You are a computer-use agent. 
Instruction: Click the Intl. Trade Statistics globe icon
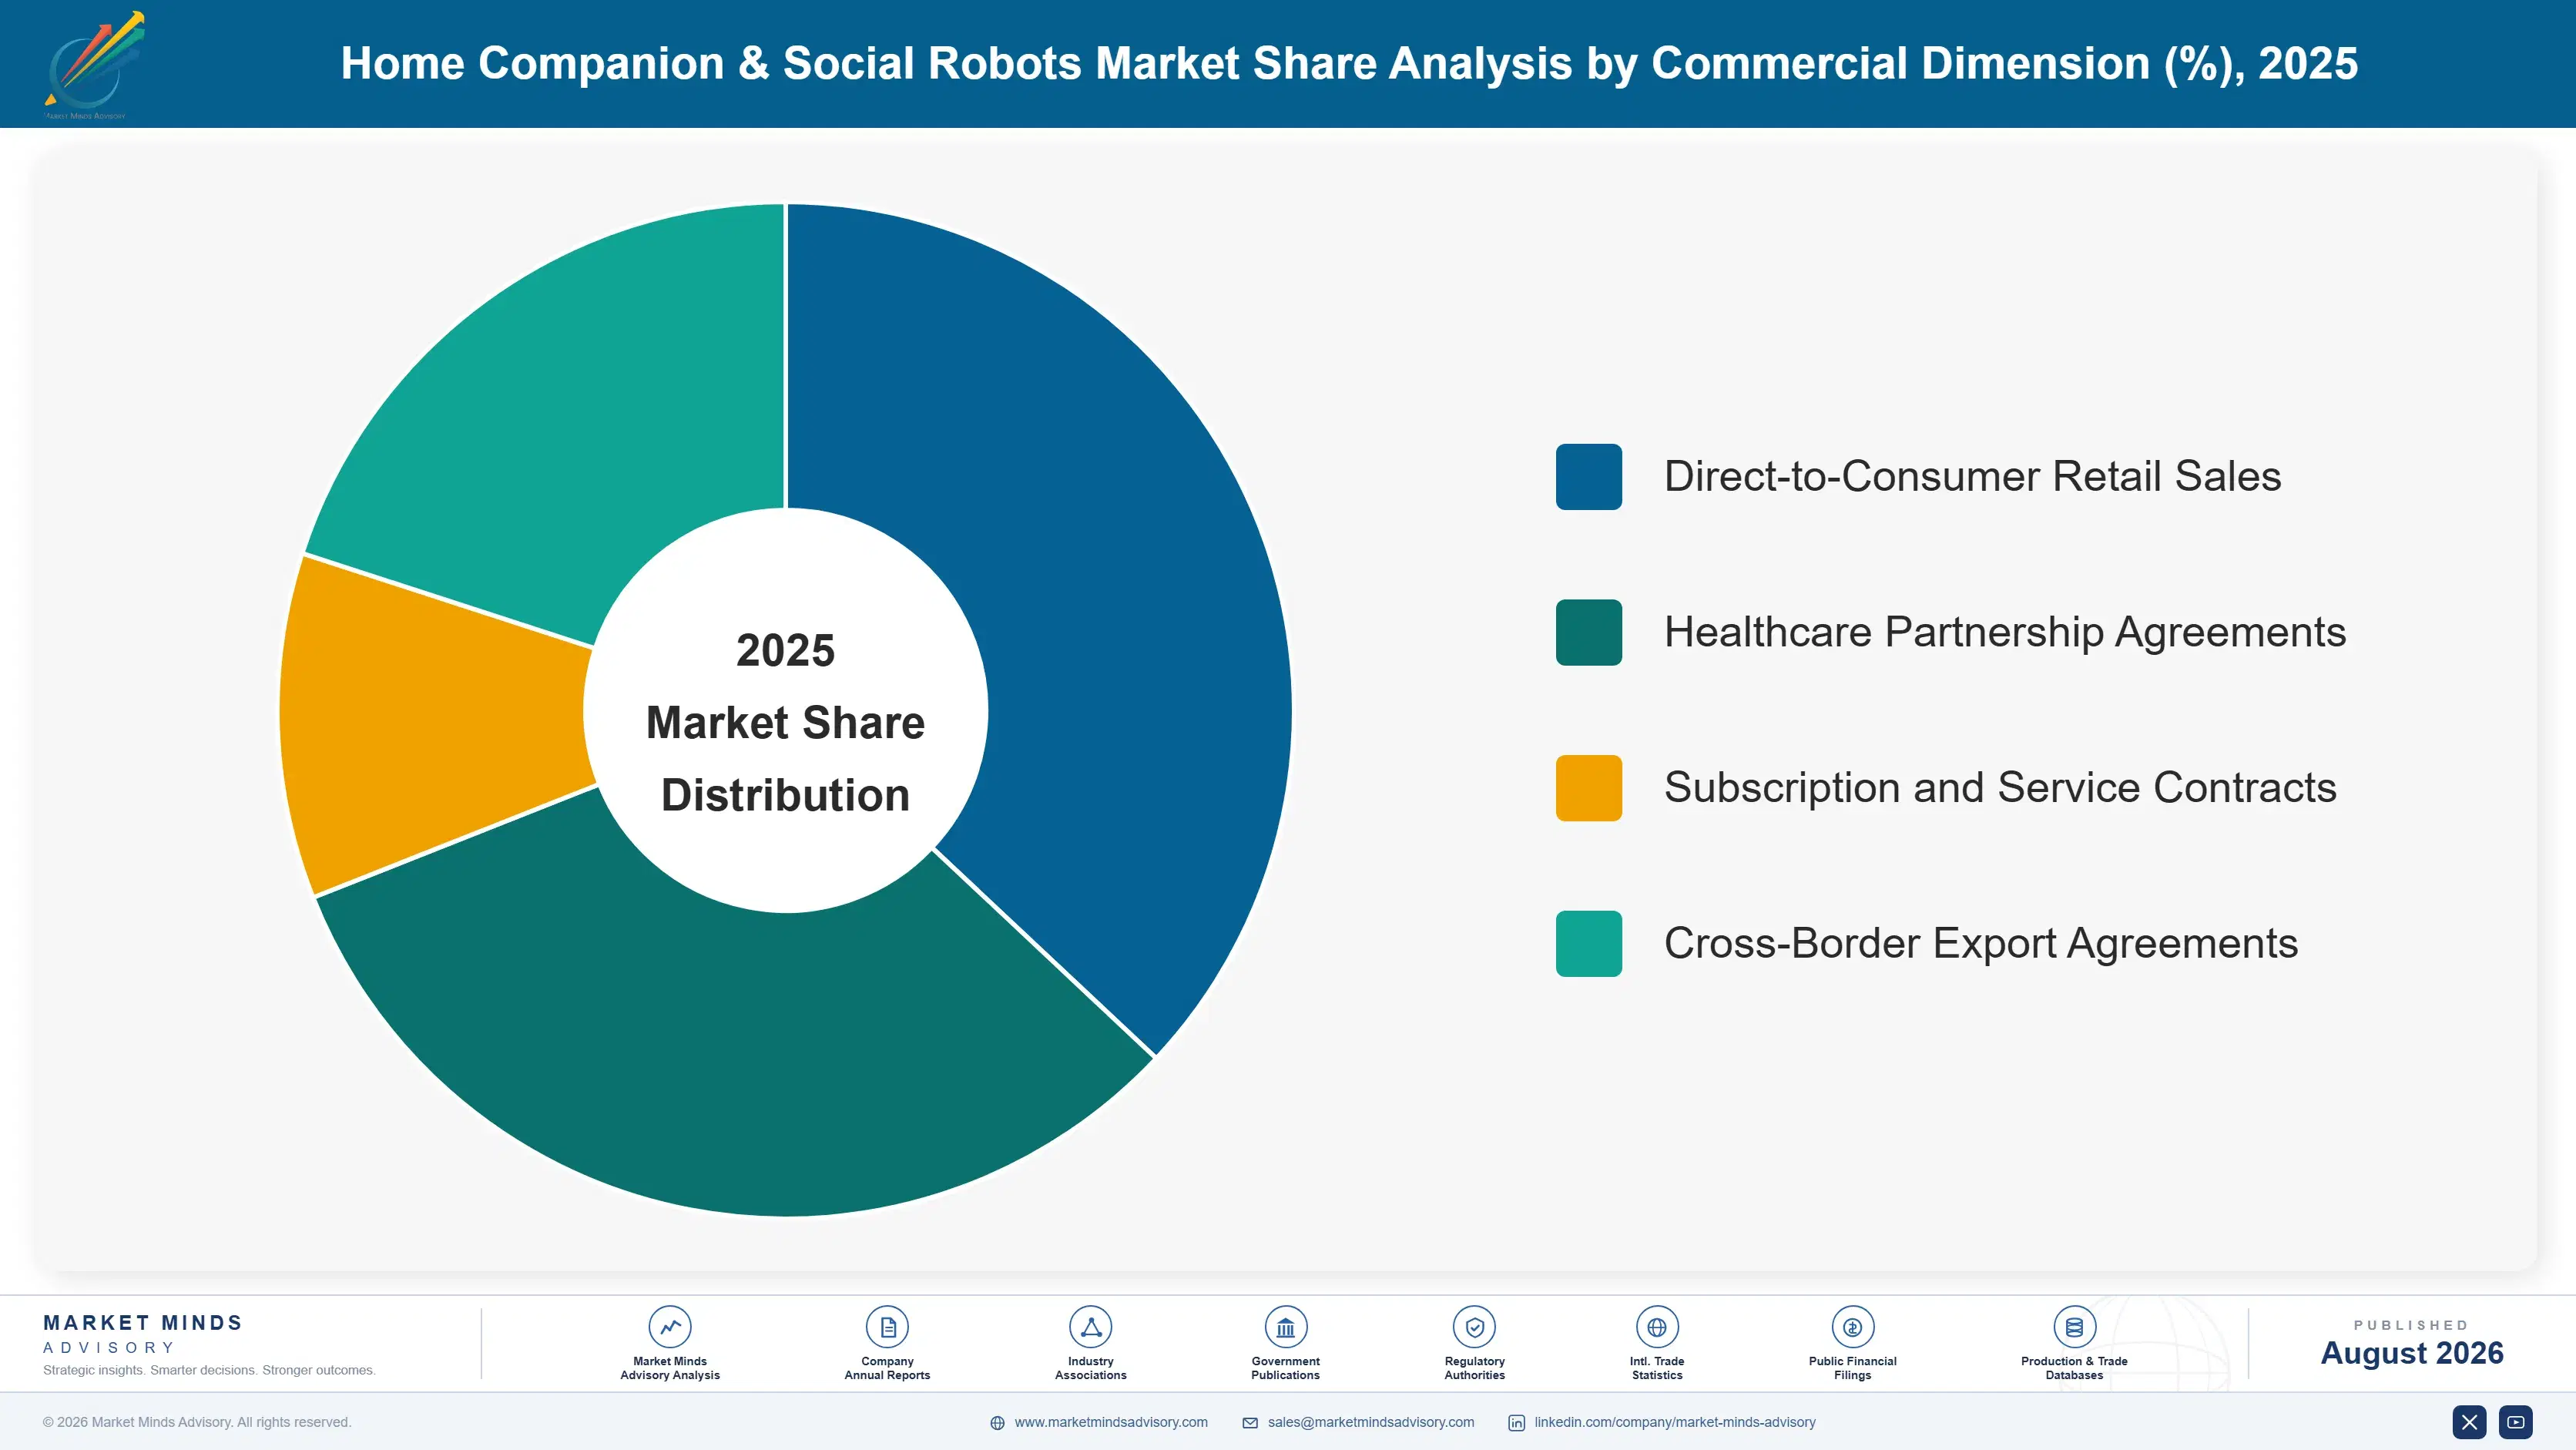tap(1657, 1327)
